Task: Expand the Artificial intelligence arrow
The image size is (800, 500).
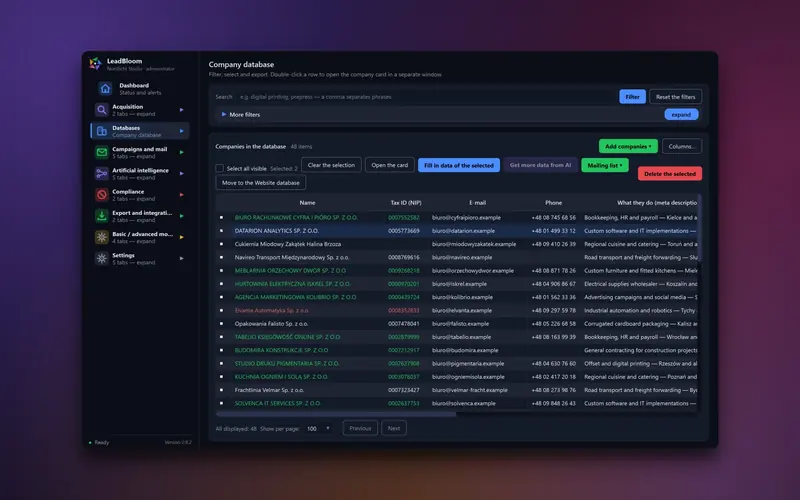Action: click(182, 173)
